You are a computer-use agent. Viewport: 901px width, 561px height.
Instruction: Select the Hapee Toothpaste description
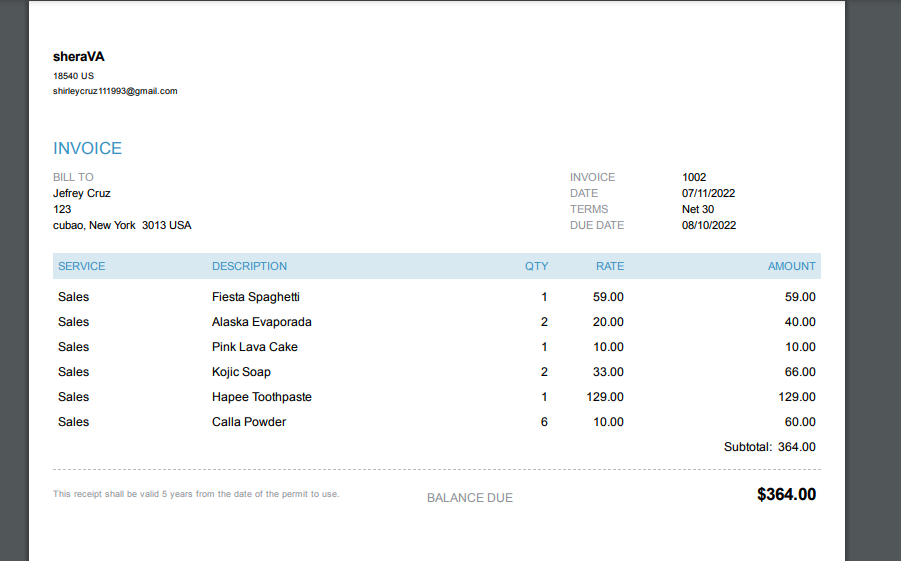[x=261, y=397]
